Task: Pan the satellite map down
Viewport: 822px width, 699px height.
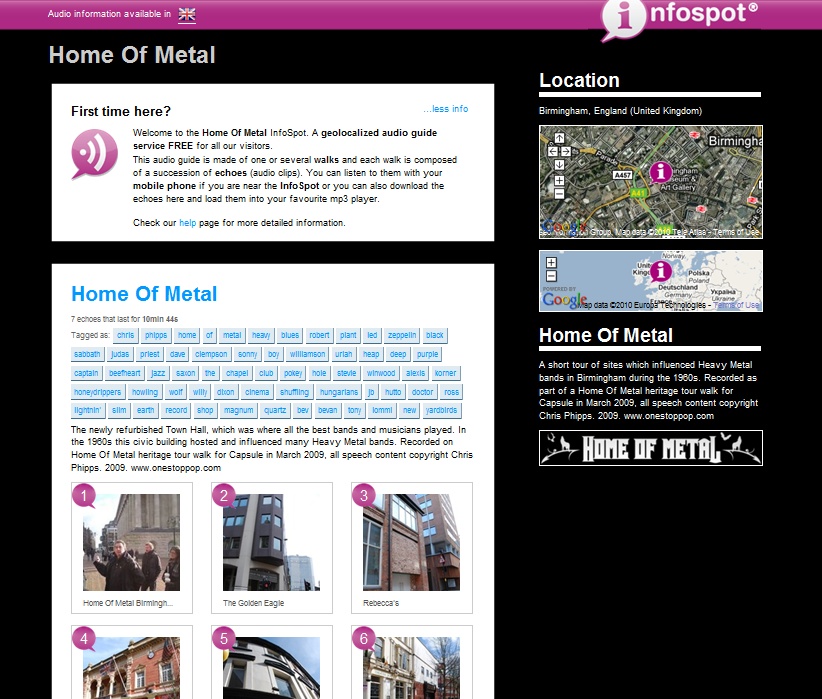Action: point(559,164)
